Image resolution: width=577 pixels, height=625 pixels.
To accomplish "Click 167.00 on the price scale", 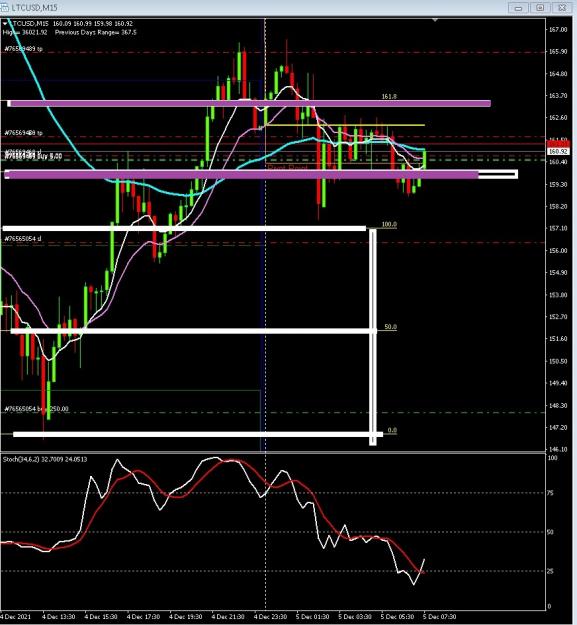I will [x=558, y=29].
